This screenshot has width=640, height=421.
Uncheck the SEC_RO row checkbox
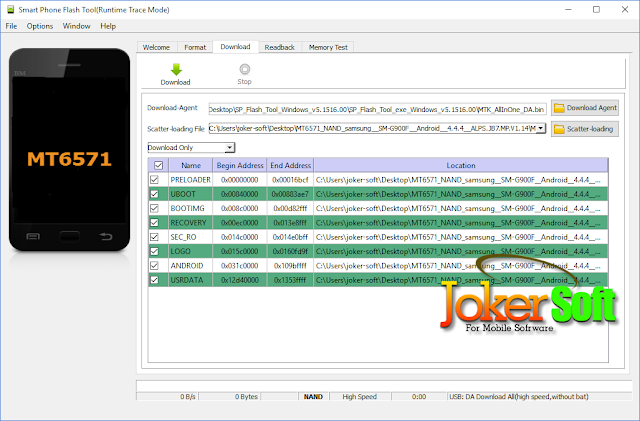tap(154, 237)
